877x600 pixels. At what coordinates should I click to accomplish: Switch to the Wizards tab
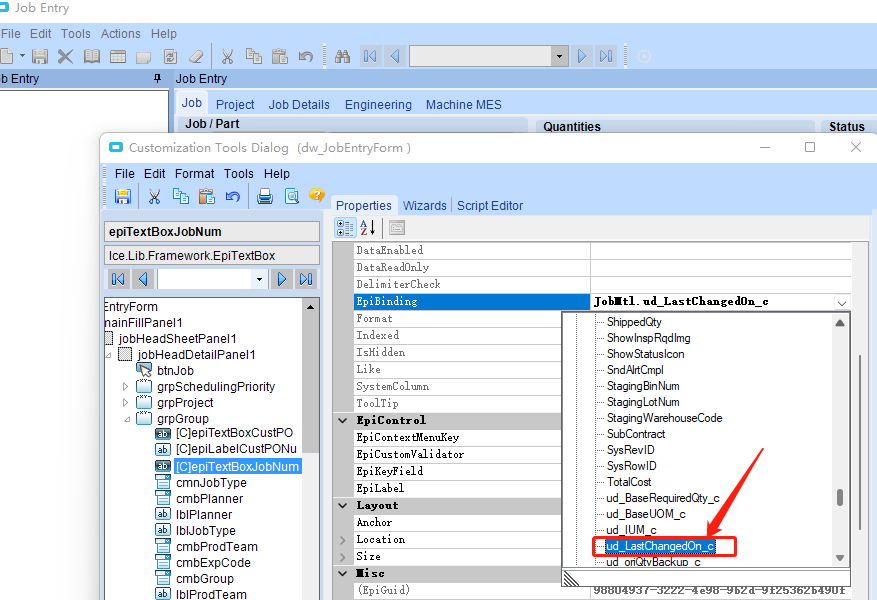click(x=425, y=206)
